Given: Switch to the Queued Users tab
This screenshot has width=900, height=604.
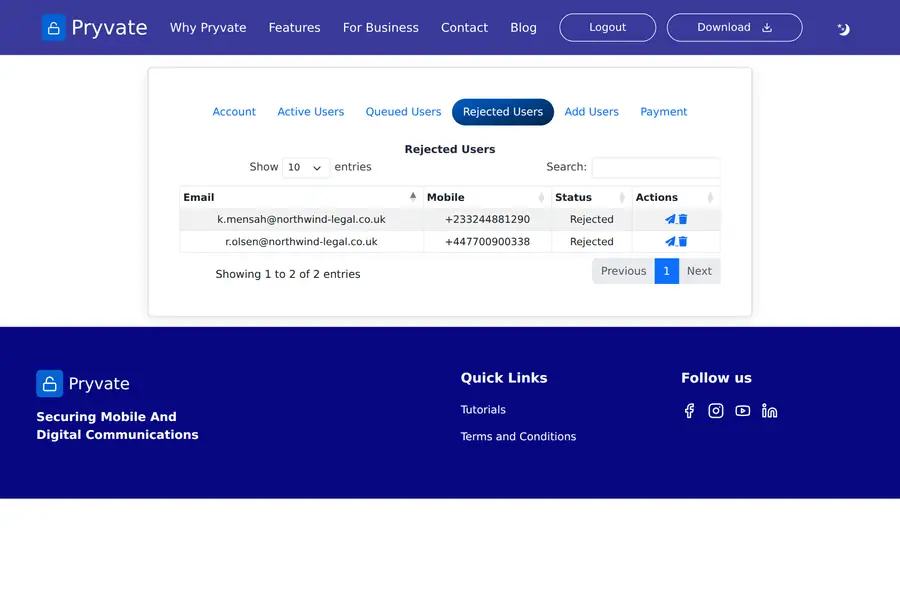Looking at the screenshot, I should pos(404,112).
